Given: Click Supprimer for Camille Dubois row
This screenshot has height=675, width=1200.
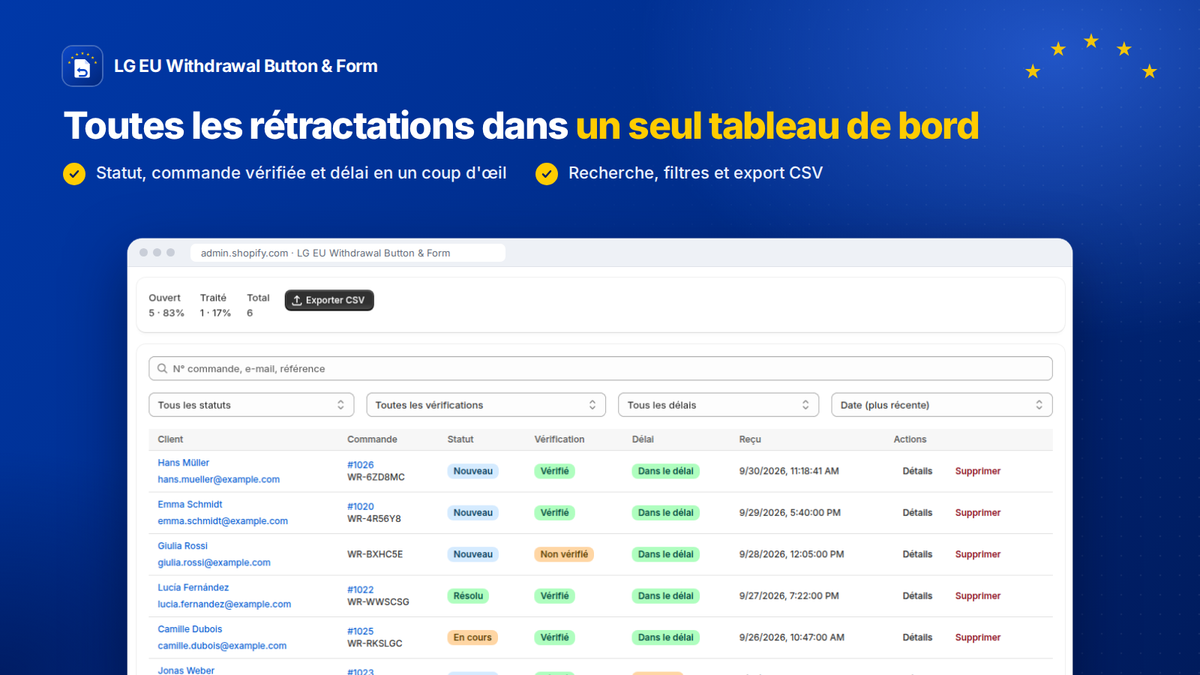Looking at the screenshot, I should (x=978, y=637).
